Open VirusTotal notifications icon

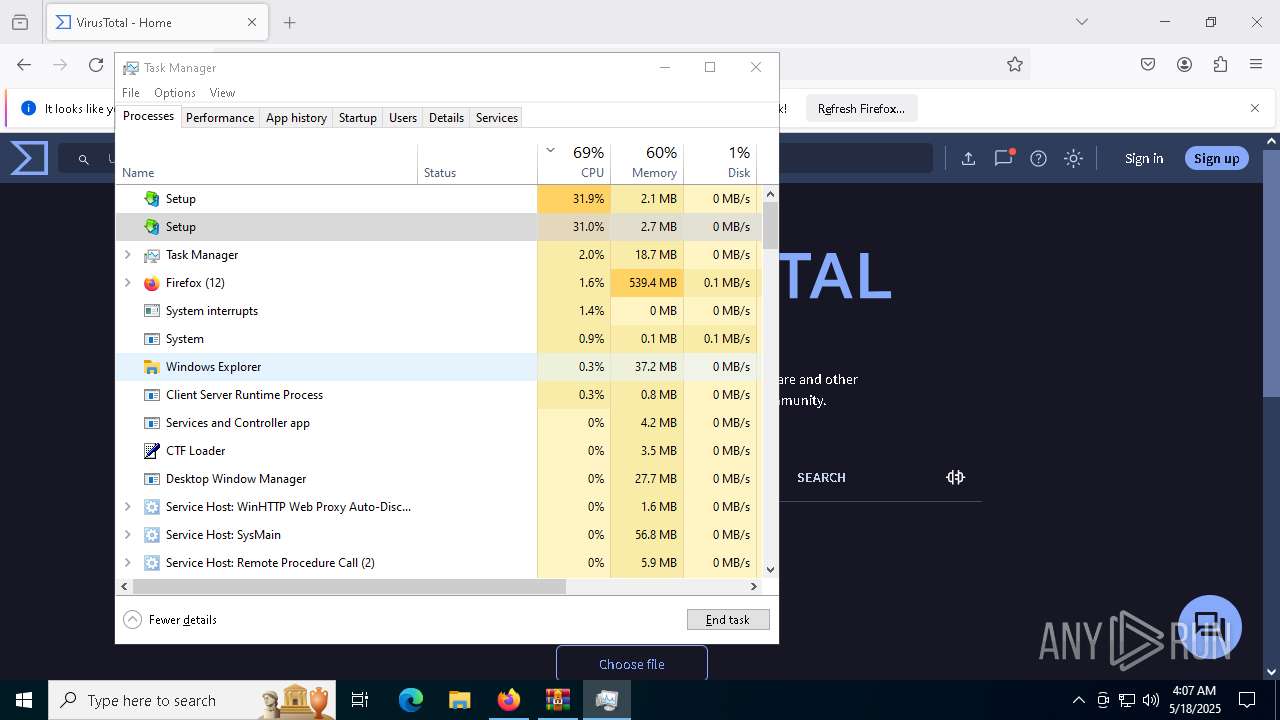pos(1004,158)
